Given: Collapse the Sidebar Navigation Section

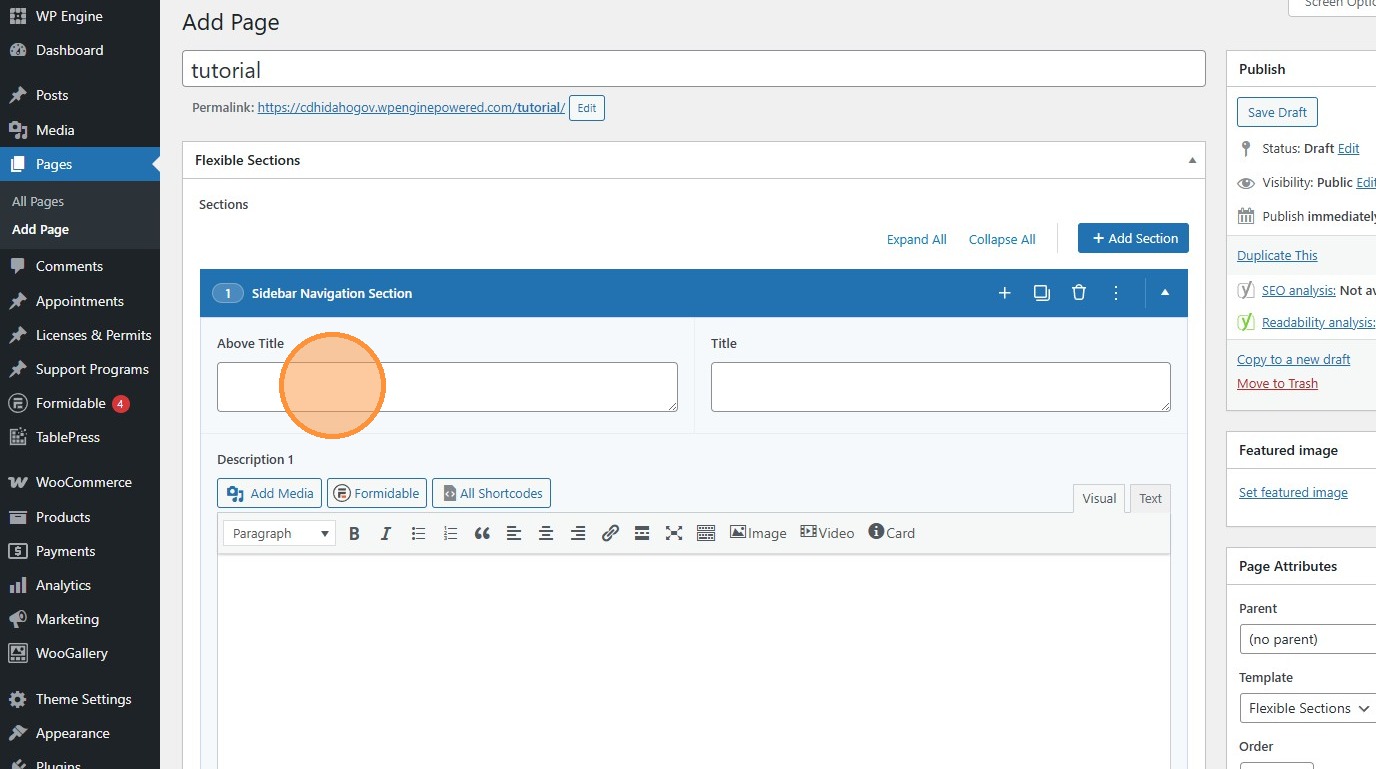Looking at the screenshot, I should 1165,293.
